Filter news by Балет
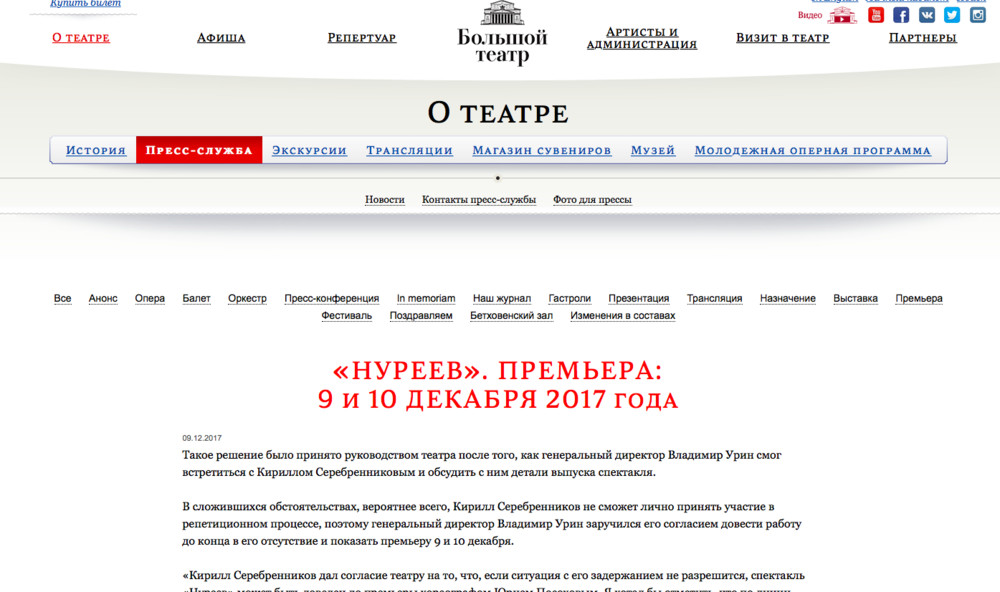The image size is (1000, 592). point(196,299)
